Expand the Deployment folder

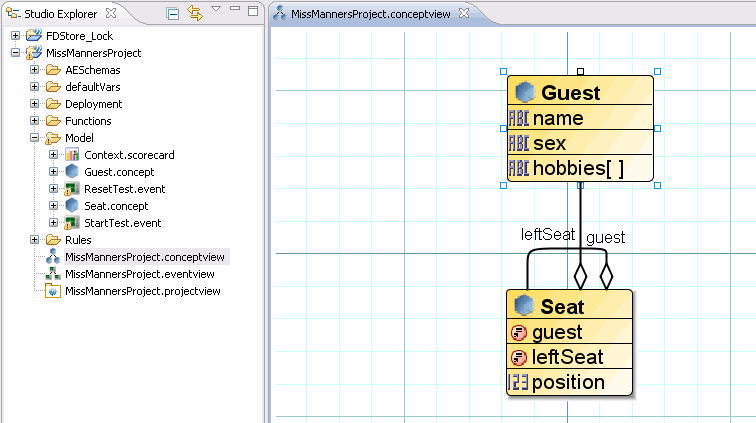tap(34, 104)
